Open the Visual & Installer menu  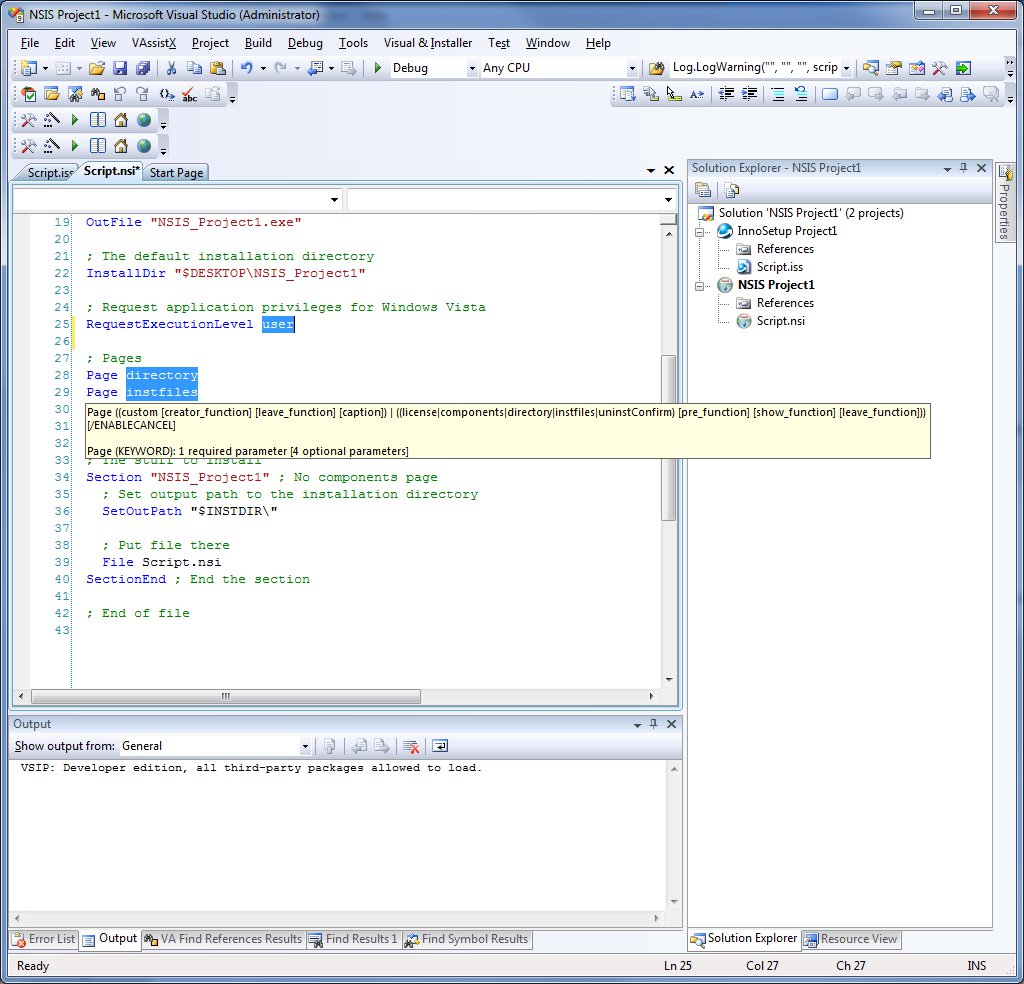(428, 43)
